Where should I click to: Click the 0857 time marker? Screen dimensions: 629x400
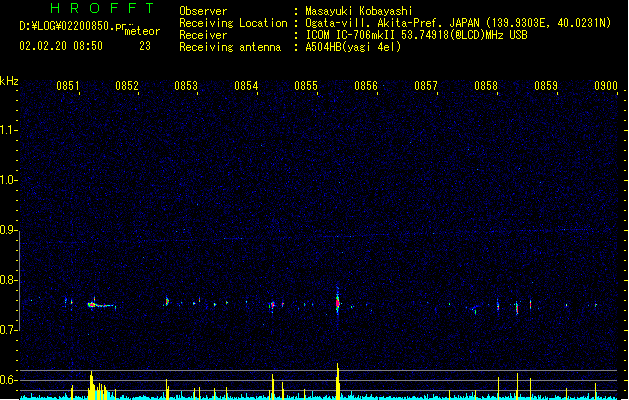pyautogui.click(x=426, y=86)
